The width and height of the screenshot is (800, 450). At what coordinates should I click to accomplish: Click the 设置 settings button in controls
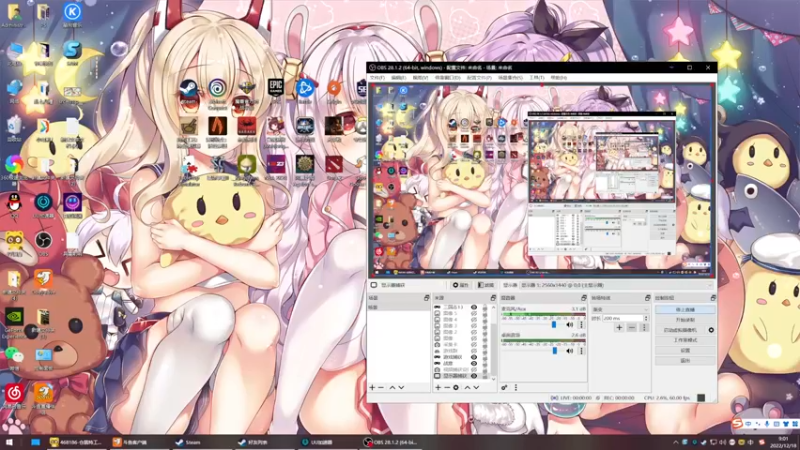[x=685, y=351]
